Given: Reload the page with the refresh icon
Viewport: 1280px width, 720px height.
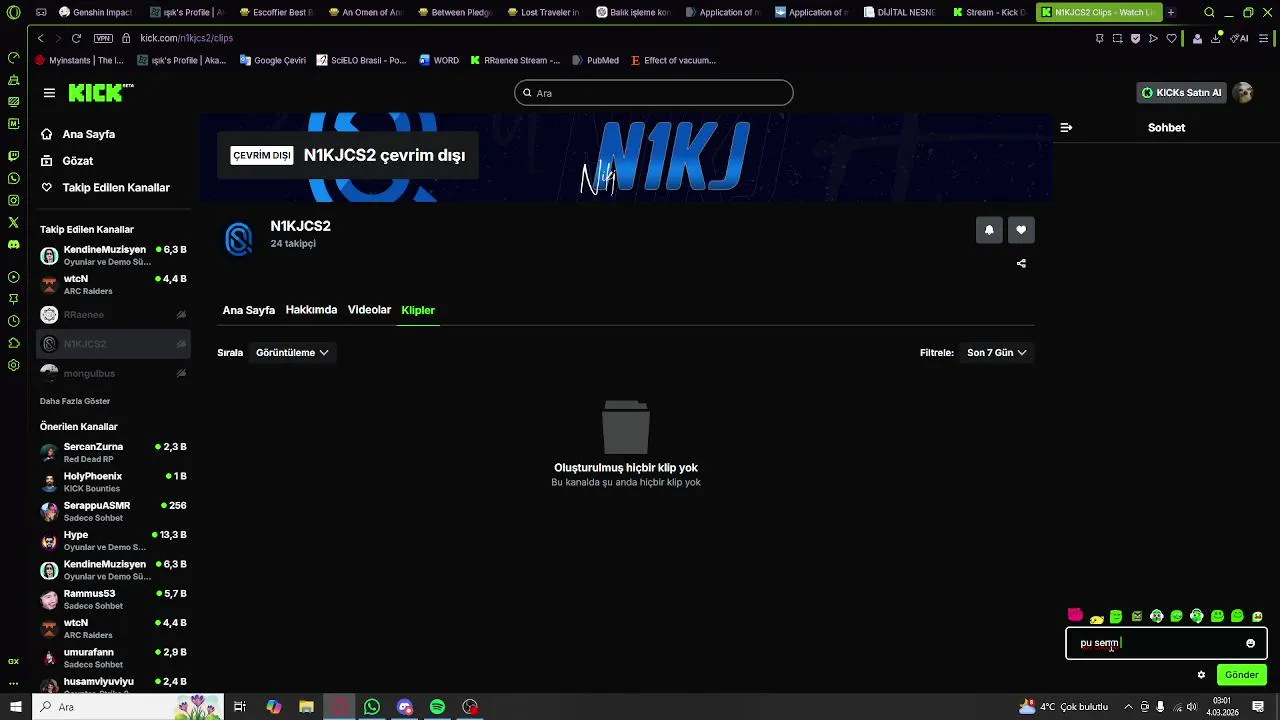Looking at the screenshot, I should [x=76, y=38].
